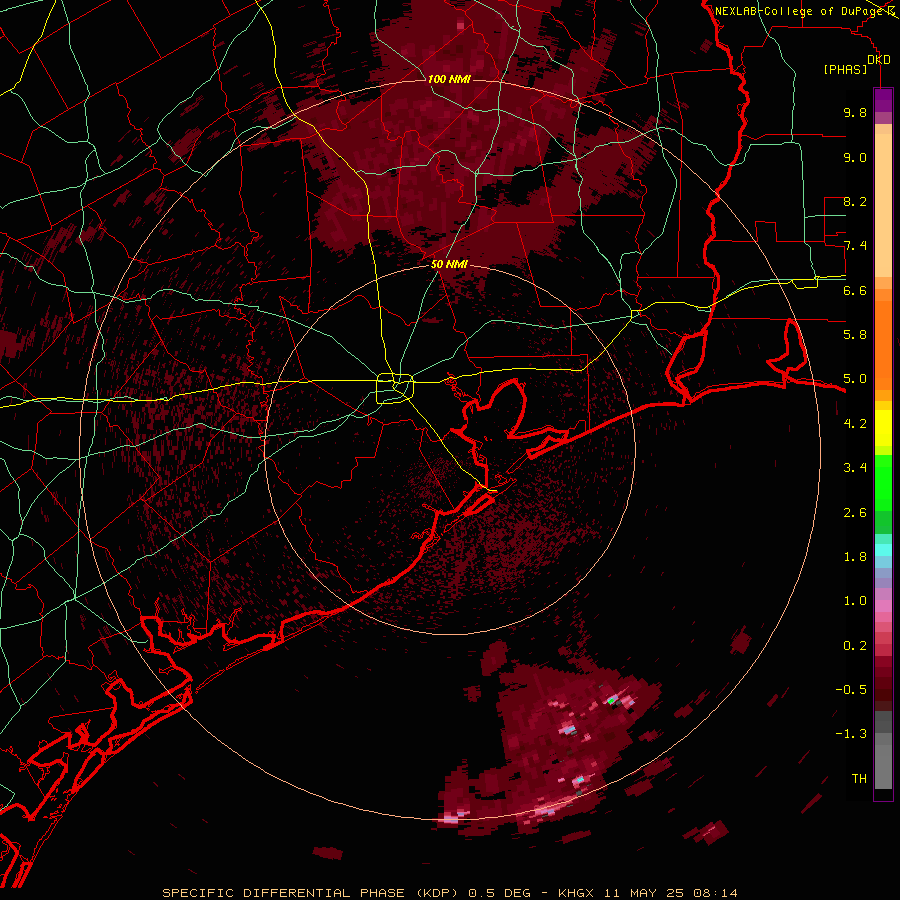Screen dimensions: 900x900
Task: Click the 2.6 legend value
Action: click(855, 513)
